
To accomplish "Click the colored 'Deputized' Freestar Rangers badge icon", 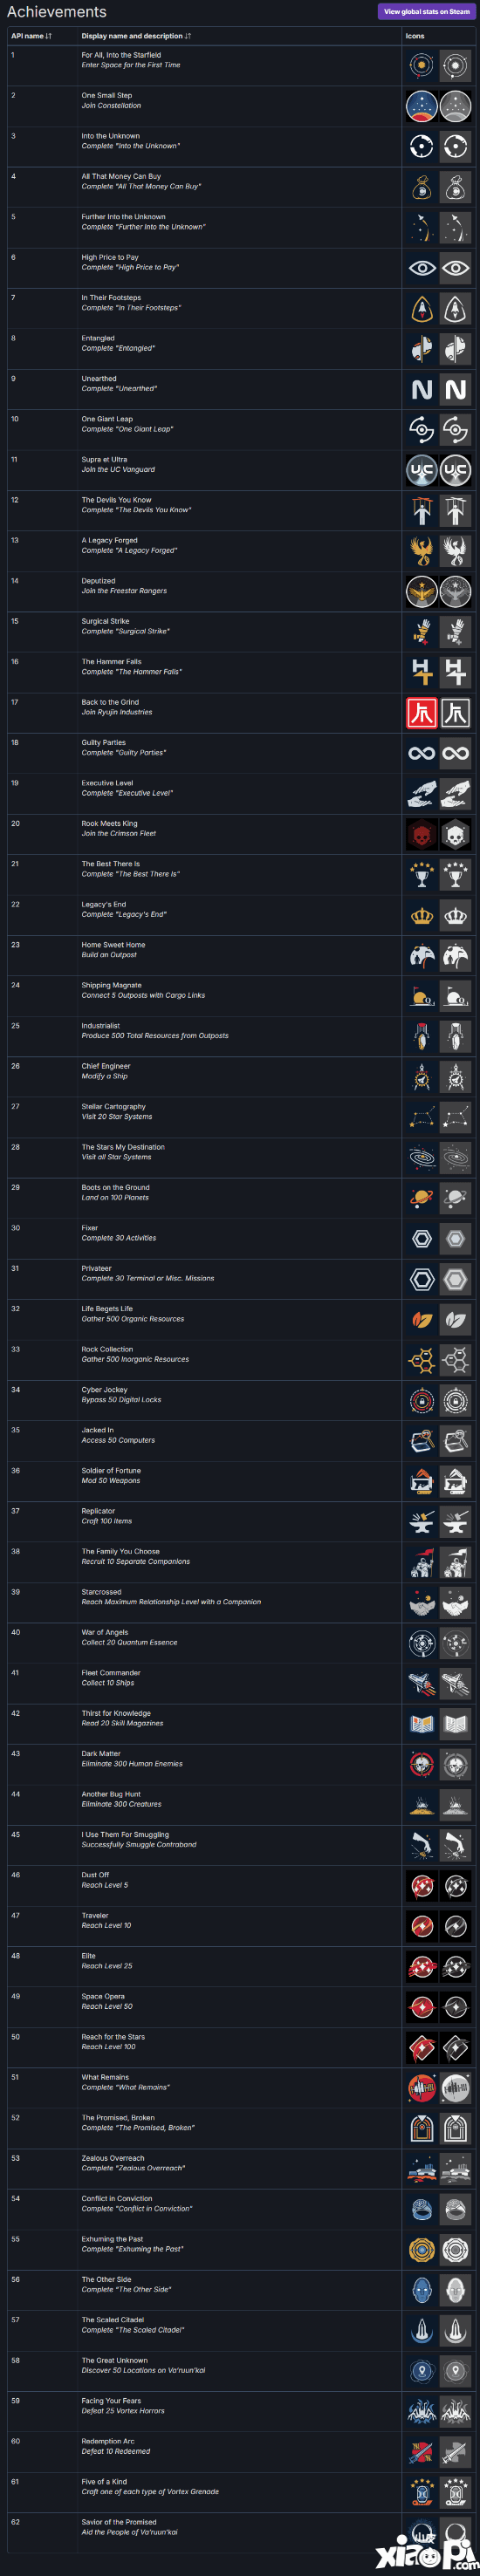I will [x=422, y=592].
